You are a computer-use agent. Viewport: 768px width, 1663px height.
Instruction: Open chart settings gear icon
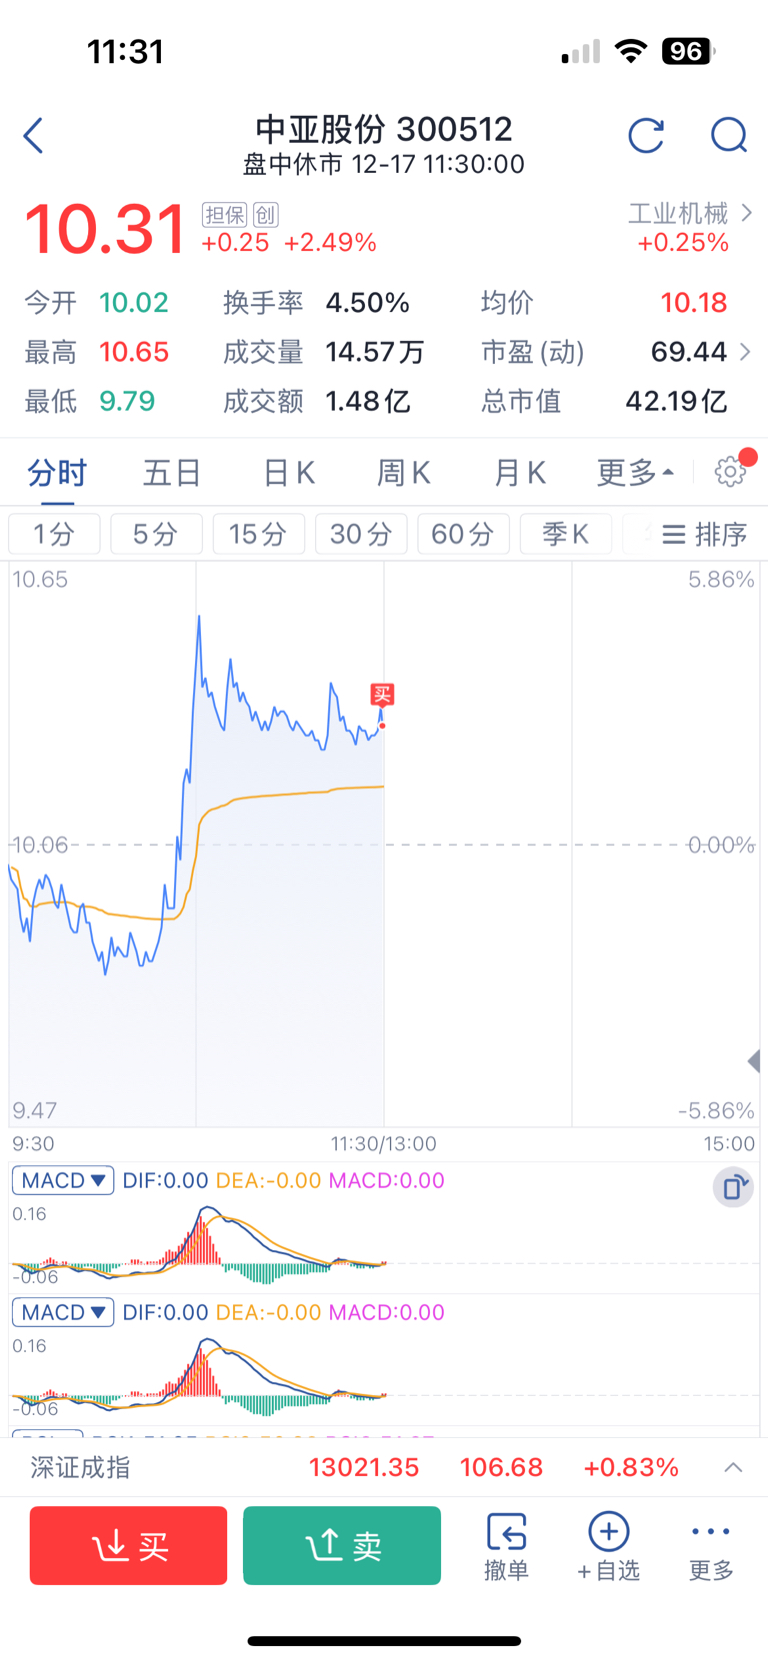coord(730,472)
